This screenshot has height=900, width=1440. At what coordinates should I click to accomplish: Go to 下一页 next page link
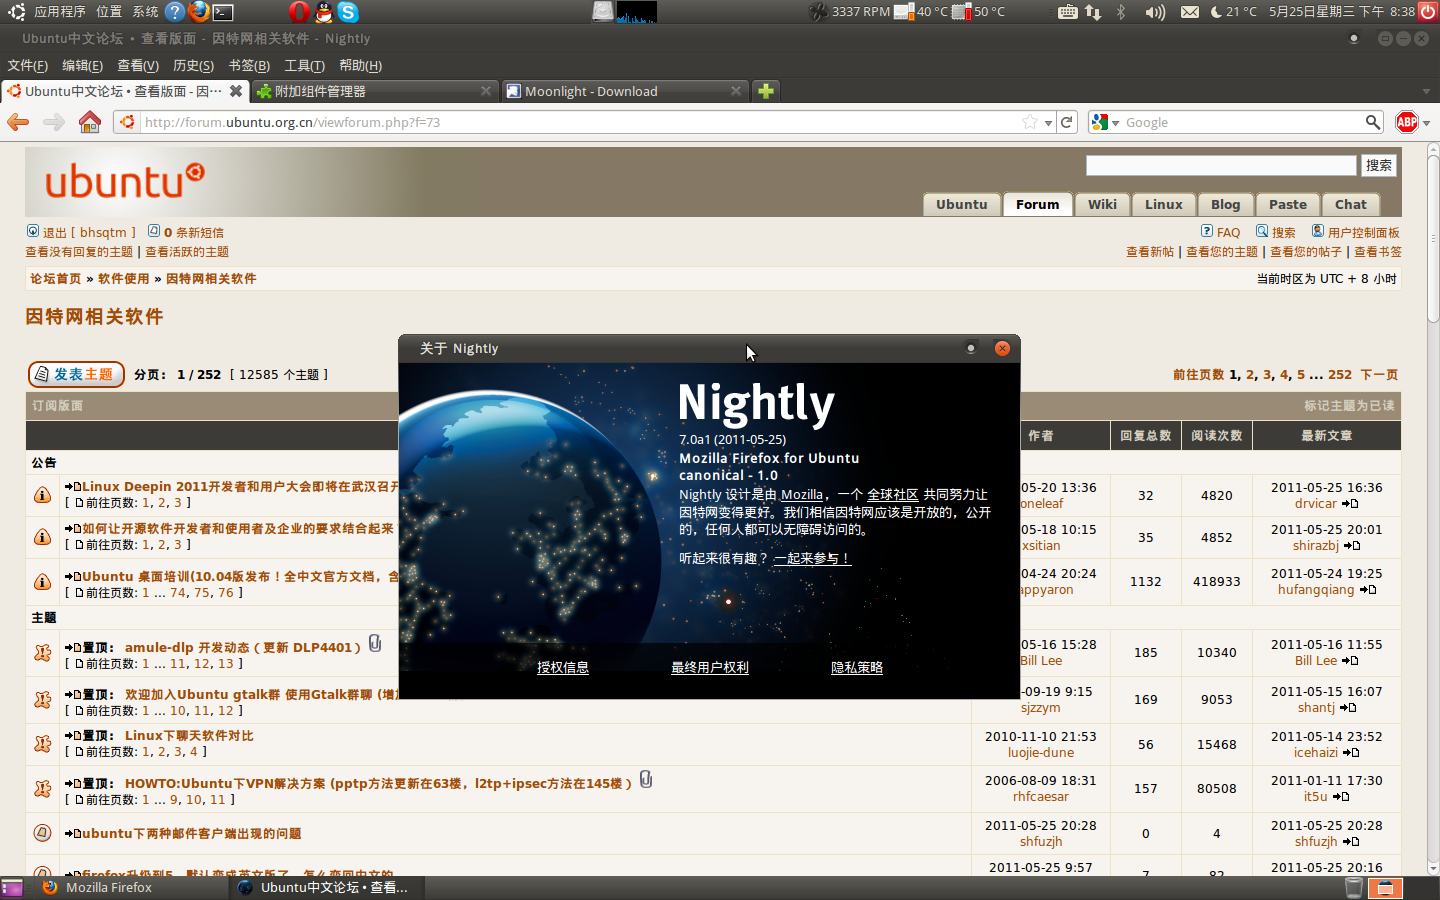pyautogui.click(x=1379, y=374)
